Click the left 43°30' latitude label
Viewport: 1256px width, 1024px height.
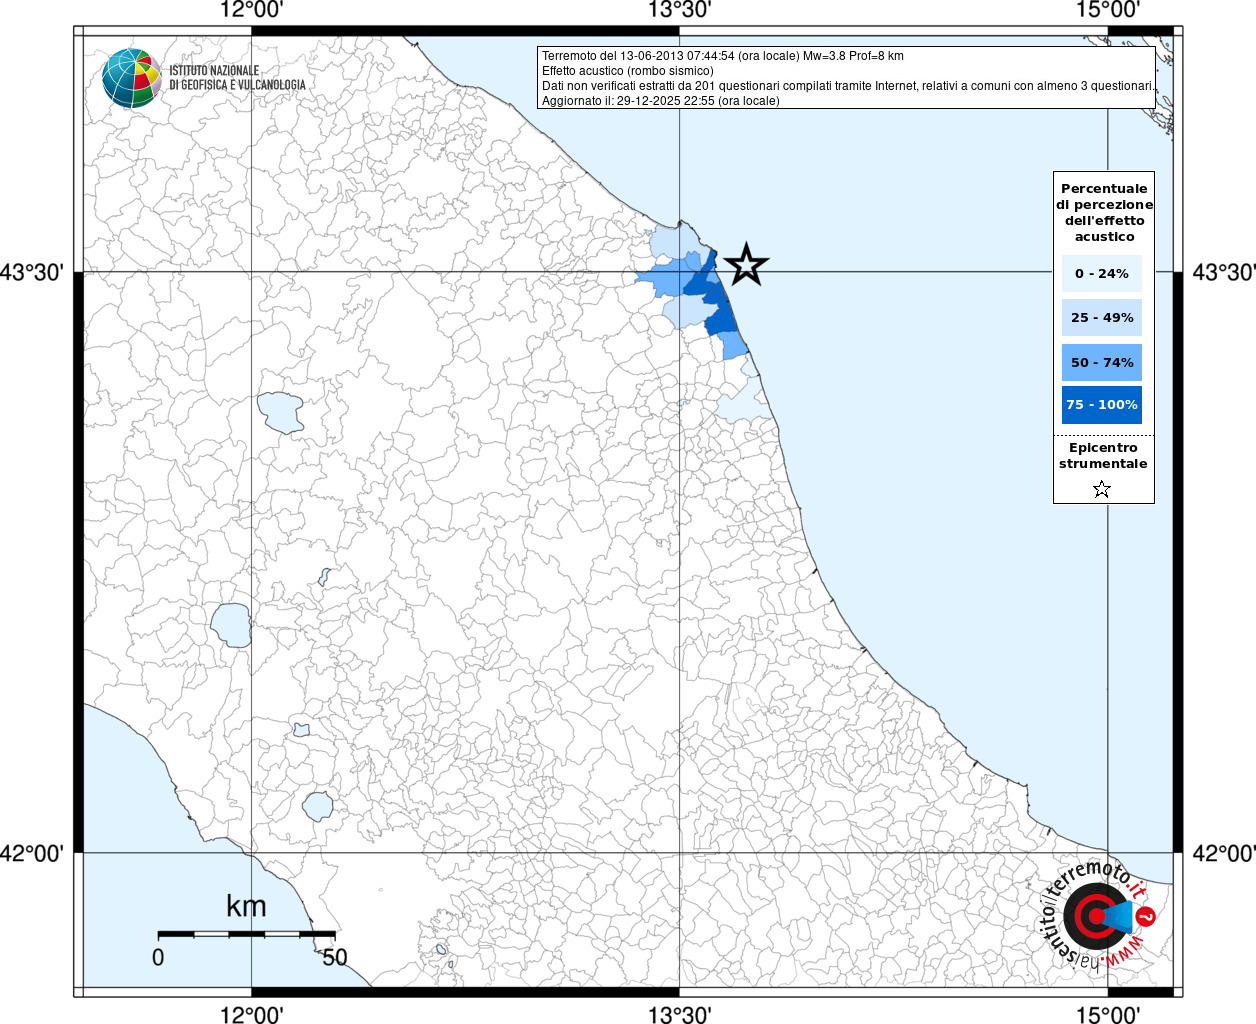pos(32,272)
